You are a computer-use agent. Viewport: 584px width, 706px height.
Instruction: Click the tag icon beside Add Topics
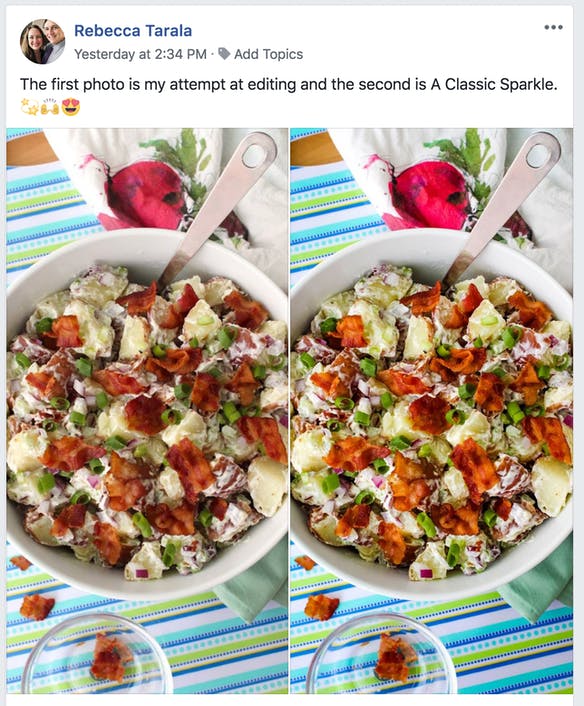click(224, 54)
